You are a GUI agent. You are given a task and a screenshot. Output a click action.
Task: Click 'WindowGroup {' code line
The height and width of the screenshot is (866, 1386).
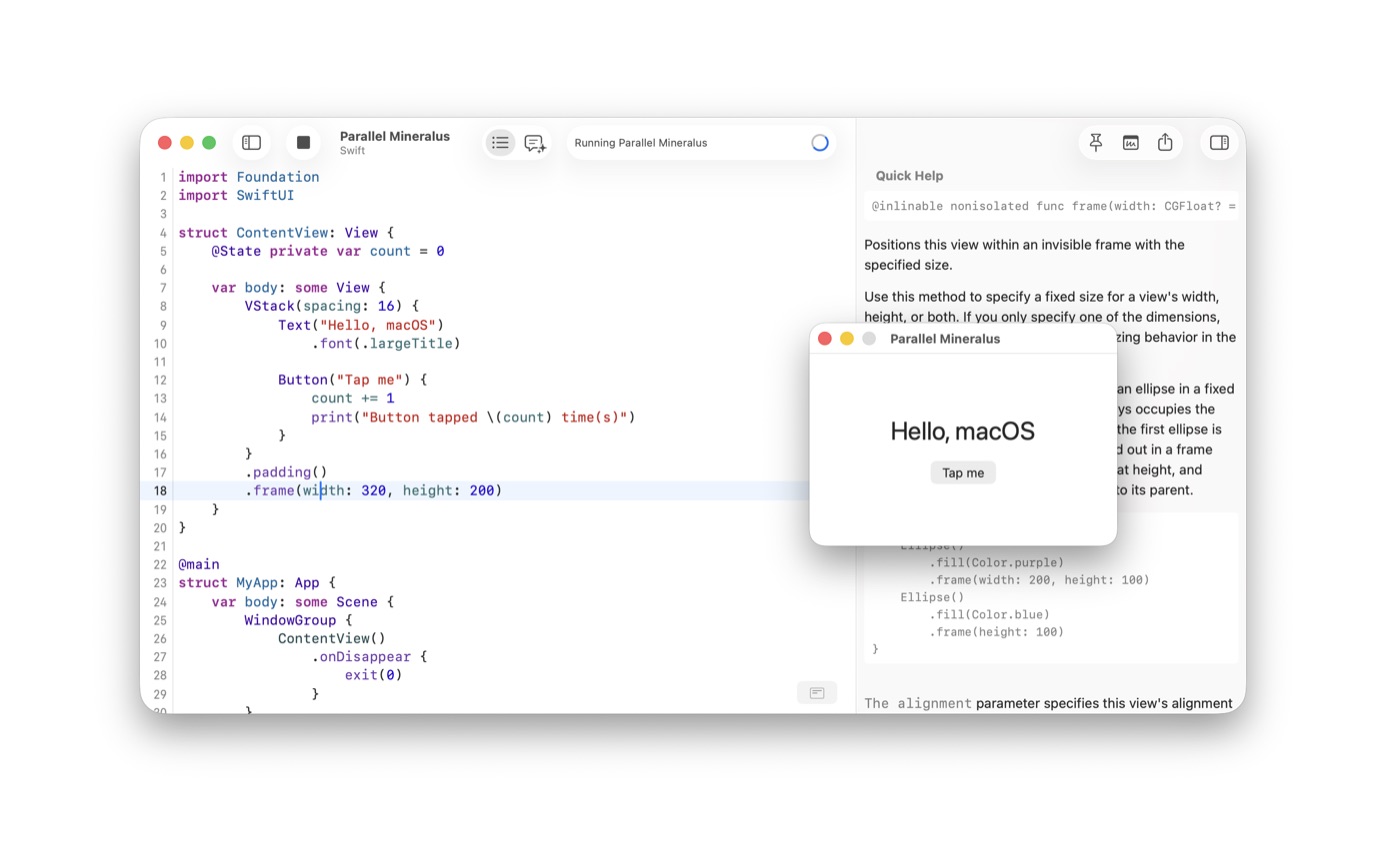click(298, 620)
